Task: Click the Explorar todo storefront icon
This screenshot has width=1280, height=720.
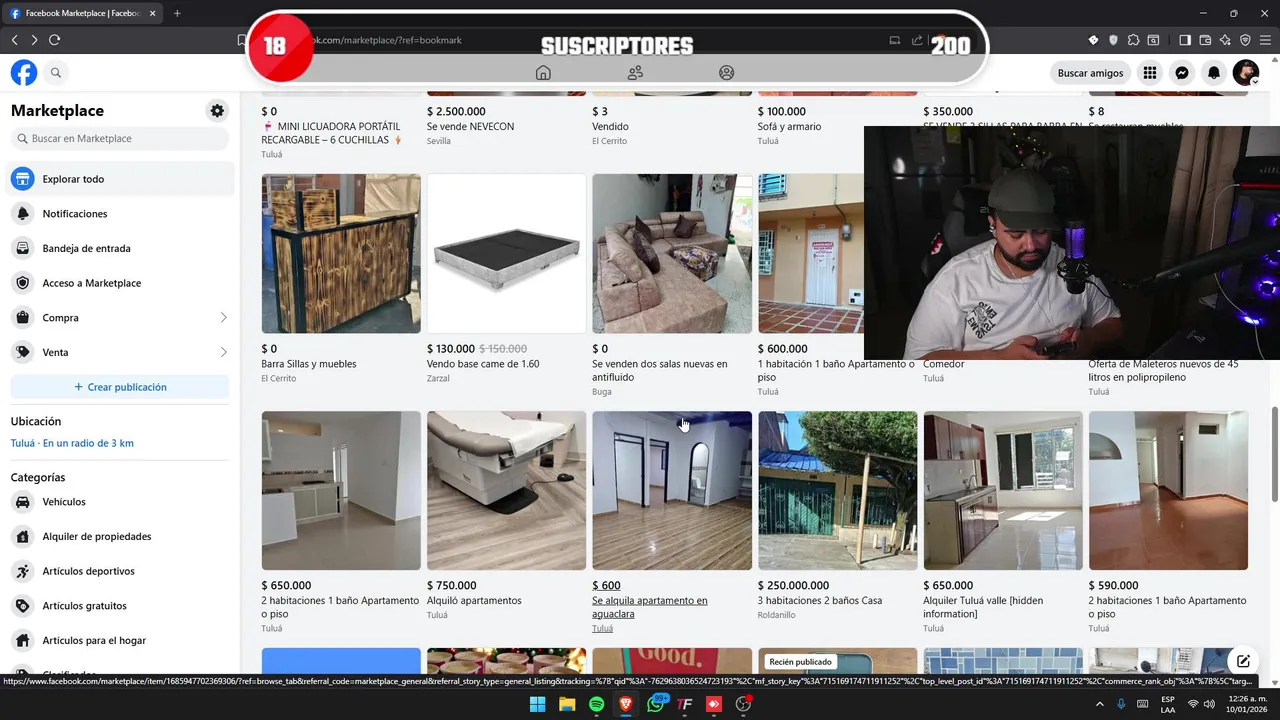Action: pyautogui.click(x=23, y=179)
